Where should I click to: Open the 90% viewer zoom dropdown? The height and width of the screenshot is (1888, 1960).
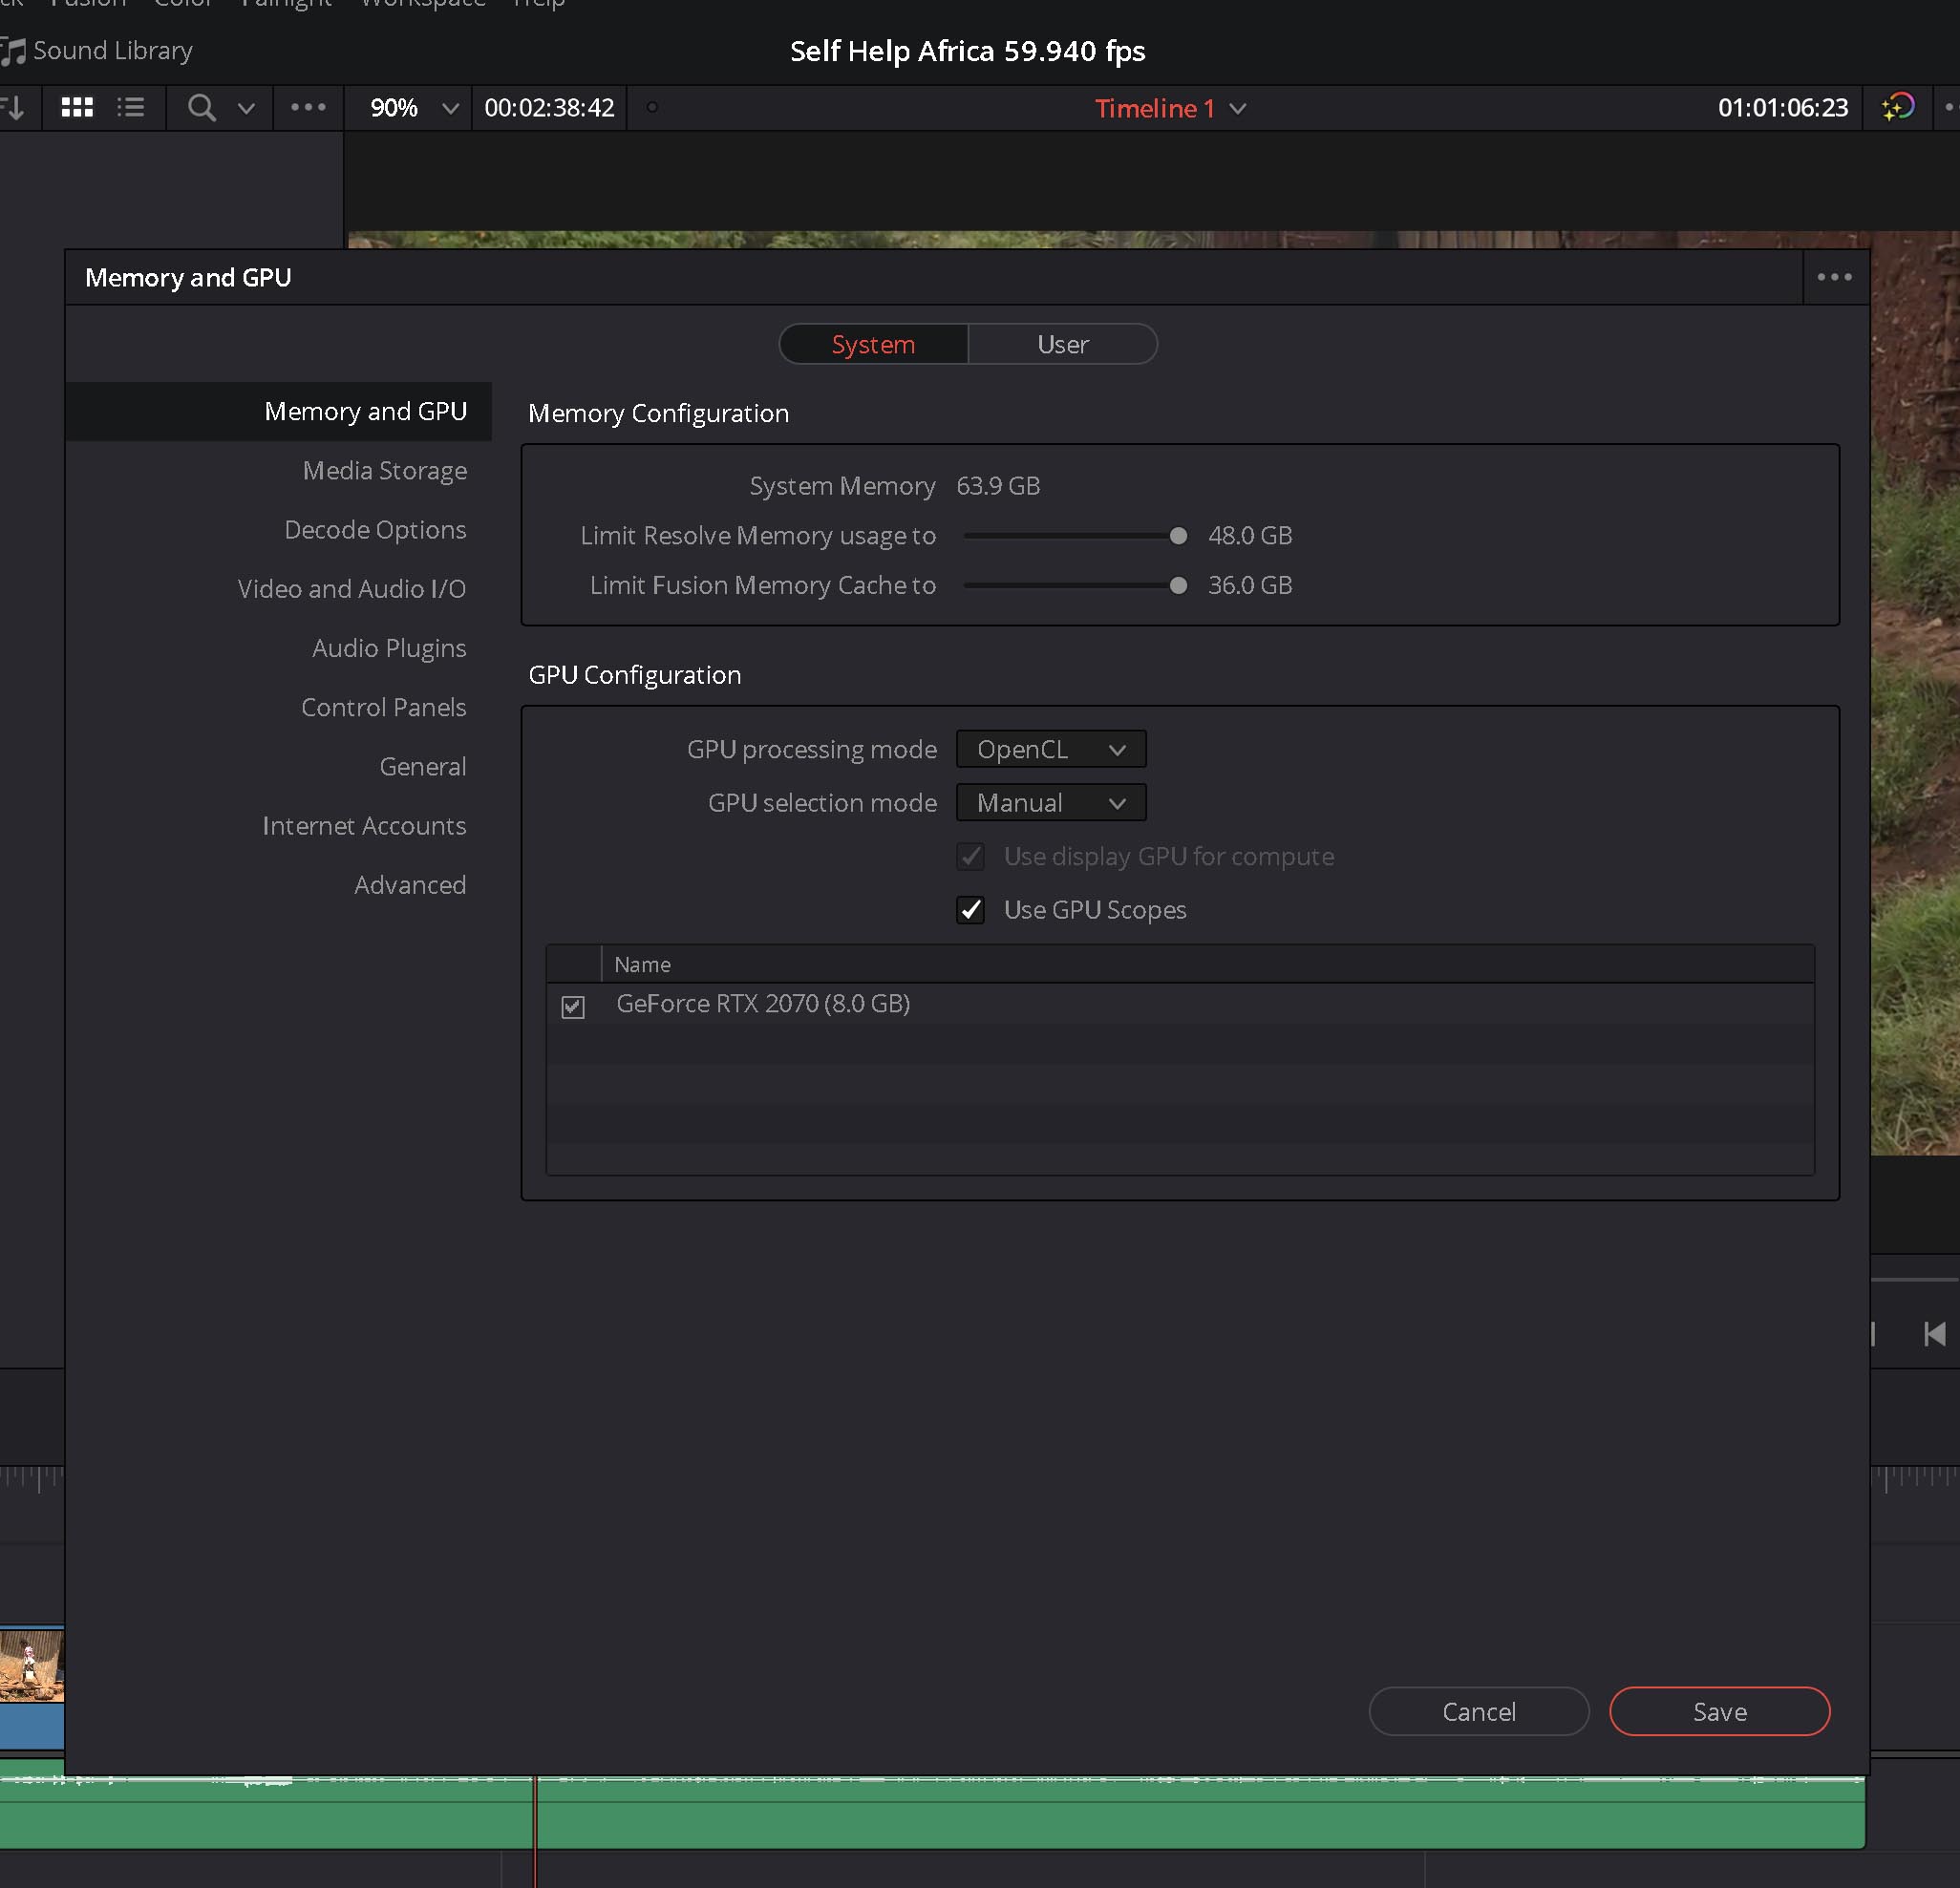pyautogui.click(x=413, y=108)
